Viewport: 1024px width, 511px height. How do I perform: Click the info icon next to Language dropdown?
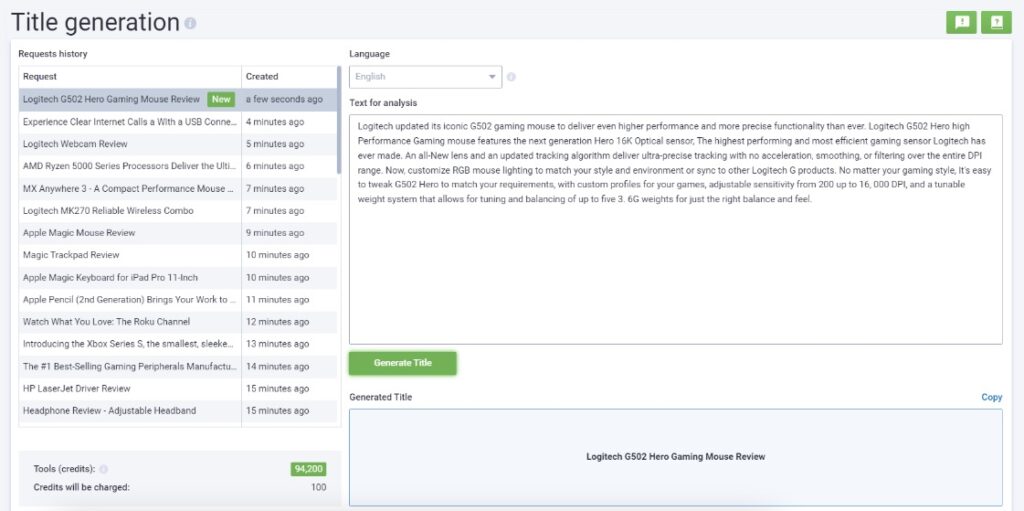[511, 77]
